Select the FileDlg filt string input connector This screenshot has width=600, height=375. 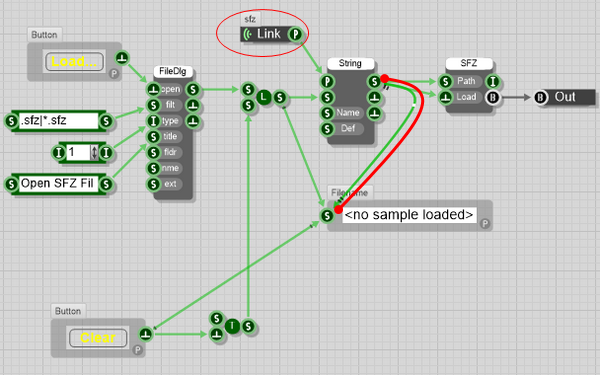153,105
